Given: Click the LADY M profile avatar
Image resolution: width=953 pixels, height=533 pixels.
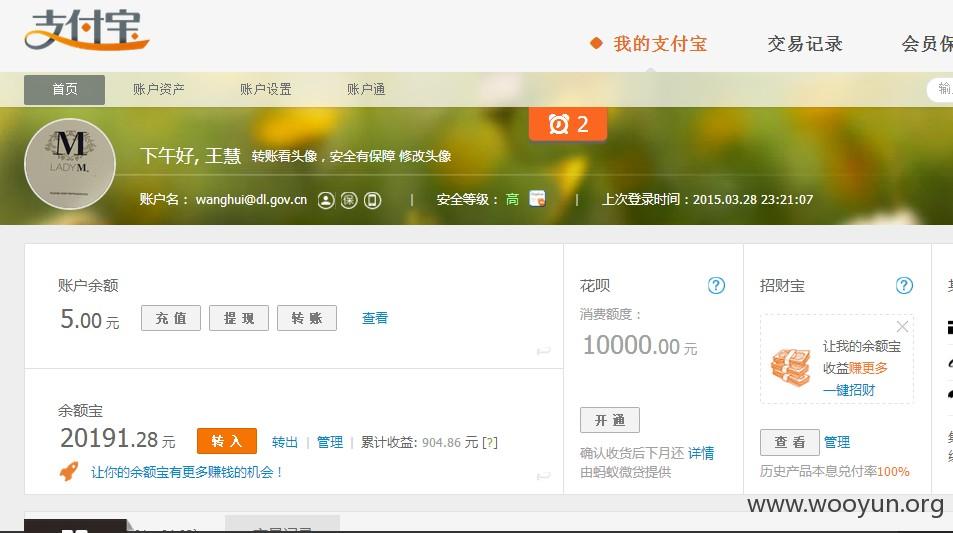Looking at the screenshot, I should coord(70,164).
